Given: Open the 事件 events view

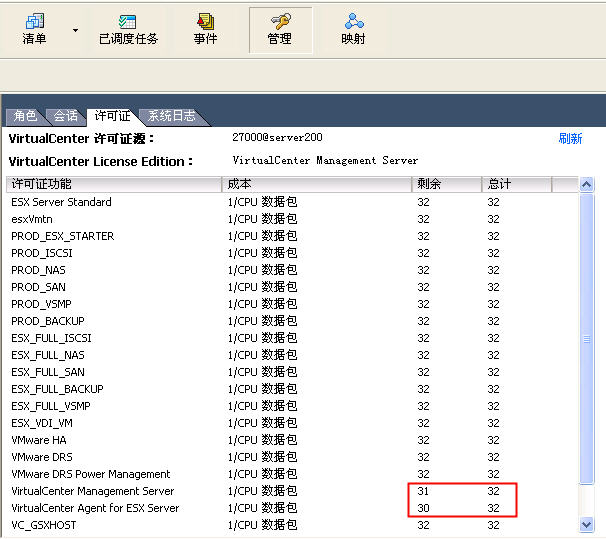Looking at the screenshot, I should point(205,29).
